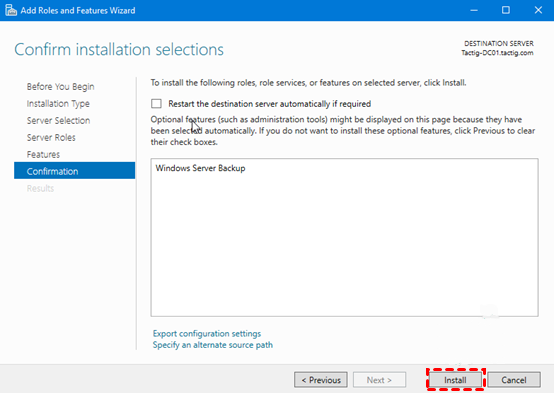
Task: Select Windows Server Backup list entry
Action: click(x=200, y=168)
